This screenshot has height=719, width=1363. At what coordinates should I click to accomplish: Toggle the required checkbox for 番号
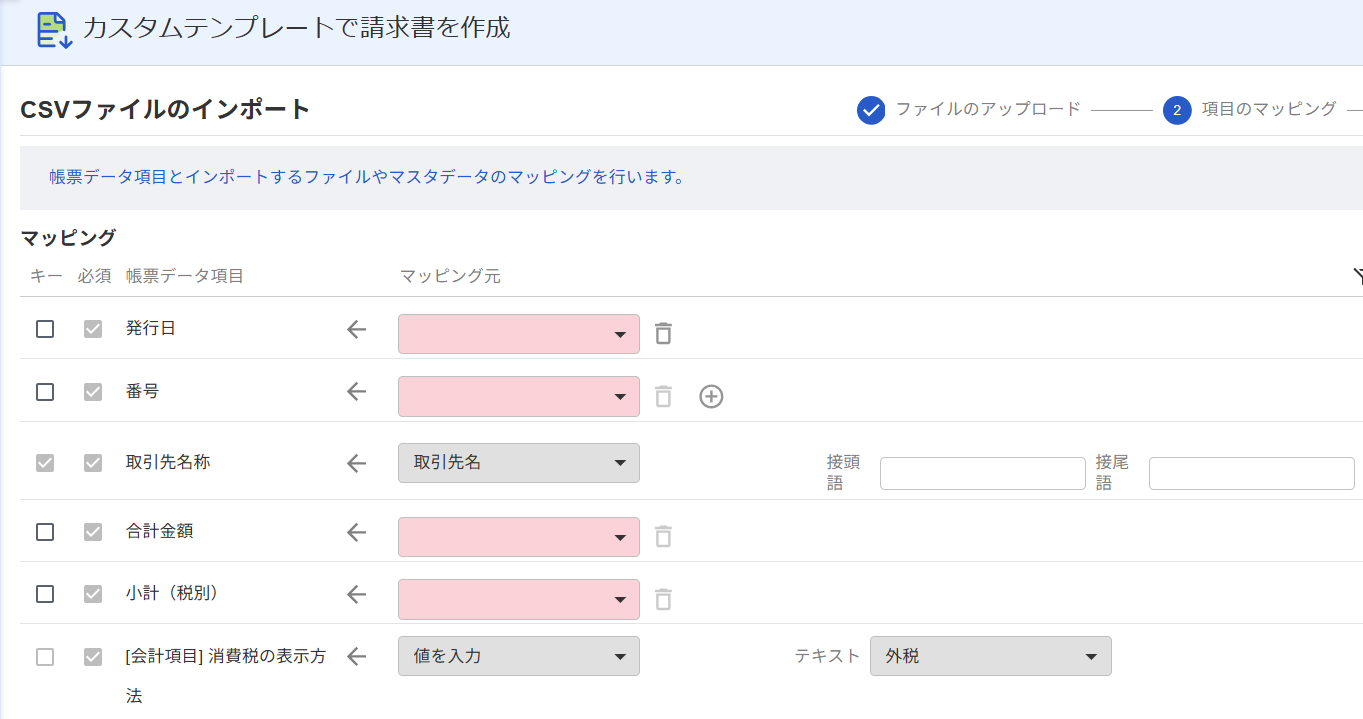pos(93,392)
